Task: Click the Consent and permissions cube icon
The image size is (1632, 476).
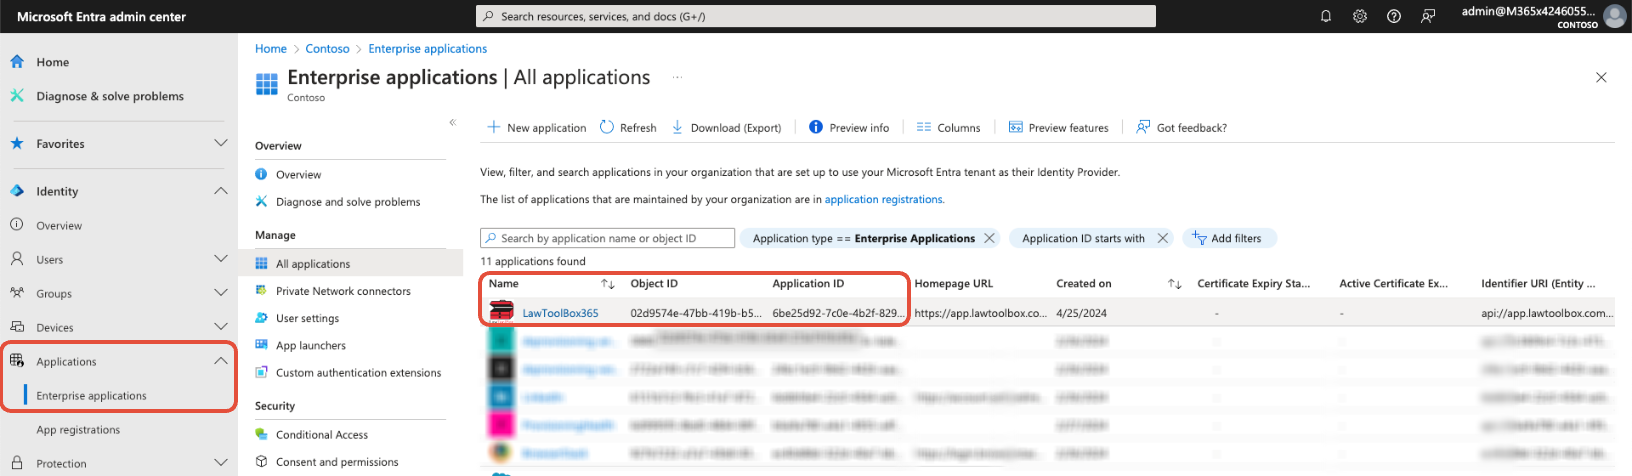Action: point(261,461)
